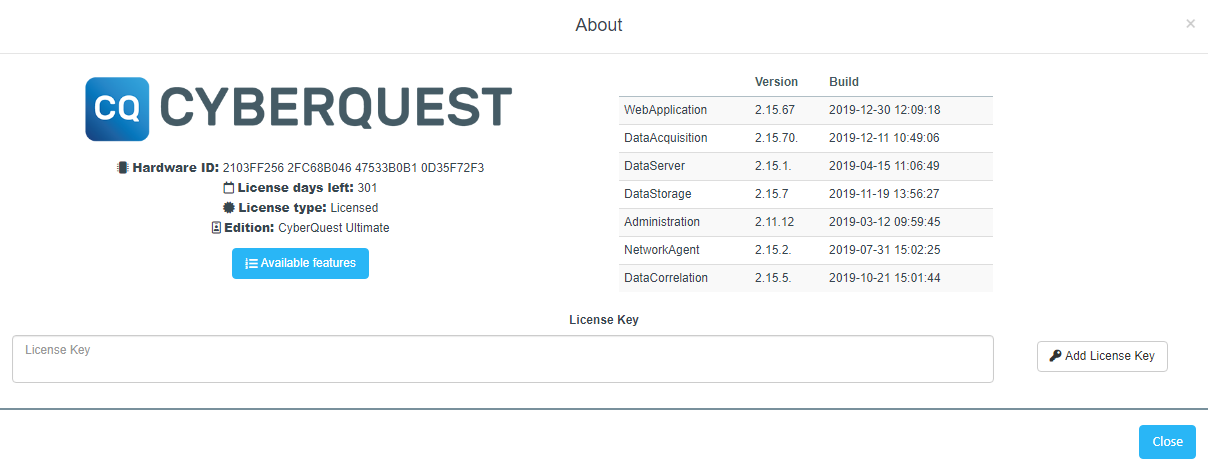This screenshot has height=471, width=1208.
Task: Click build date 2019-03-12 09:59:45
Action: click(884, 222)
